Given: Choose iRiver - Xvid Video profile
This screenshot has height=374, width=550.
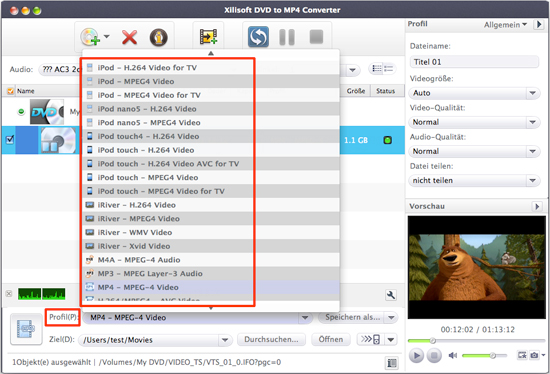Looking at the screenshot, I should pos(210,246).
